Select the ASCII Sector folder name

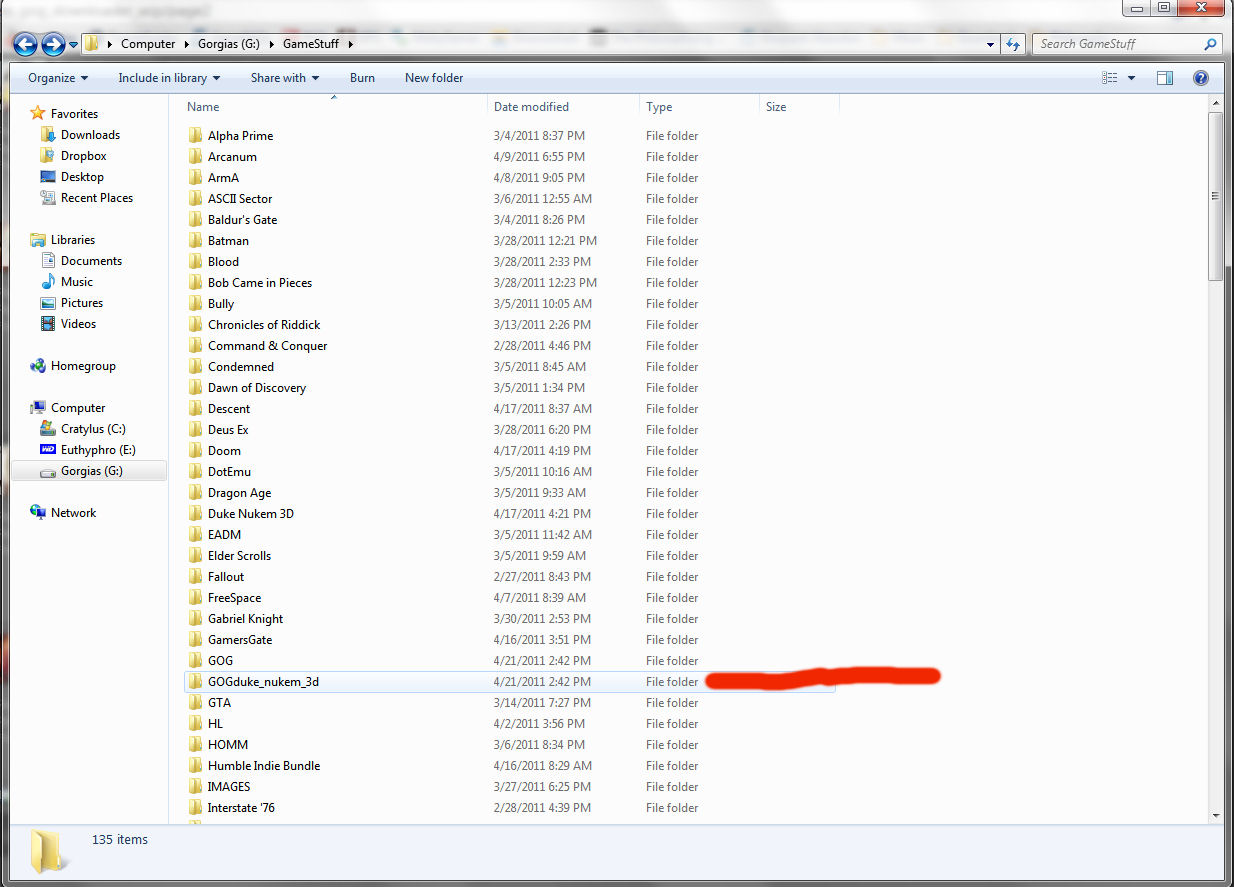coord(240,199)
